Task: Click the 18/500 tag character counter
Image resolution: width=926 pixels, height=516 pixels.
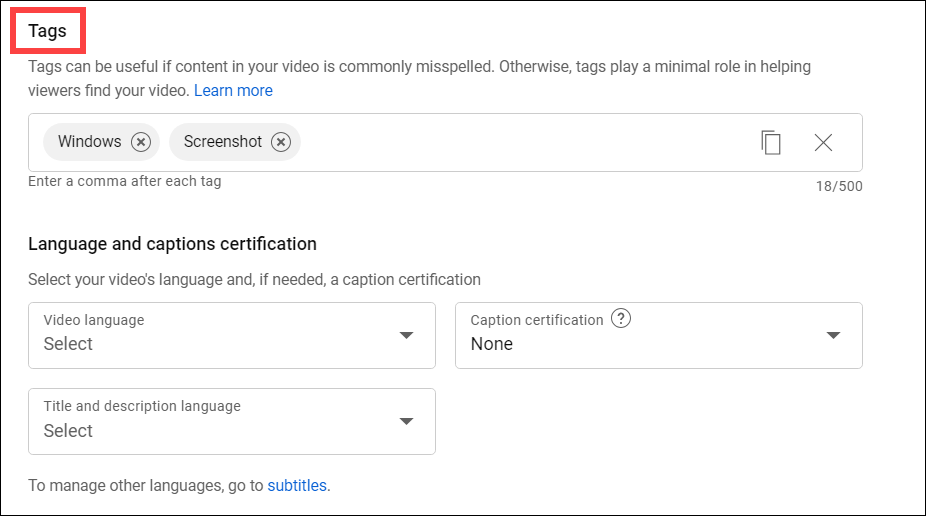Action: click(839, 186)
